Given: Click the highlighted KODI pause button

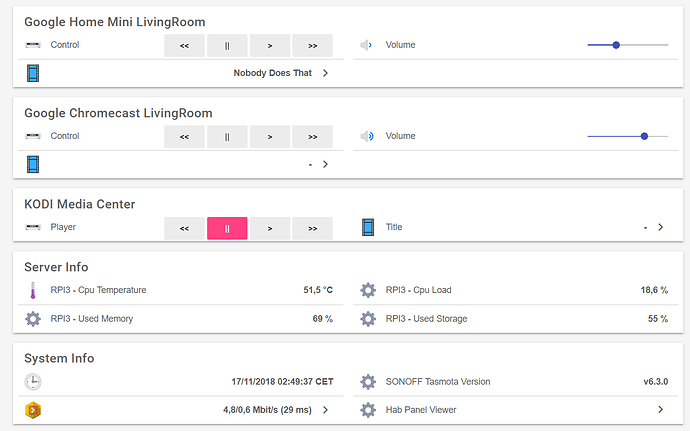Looking at the screenshot, I should point(227,228).
